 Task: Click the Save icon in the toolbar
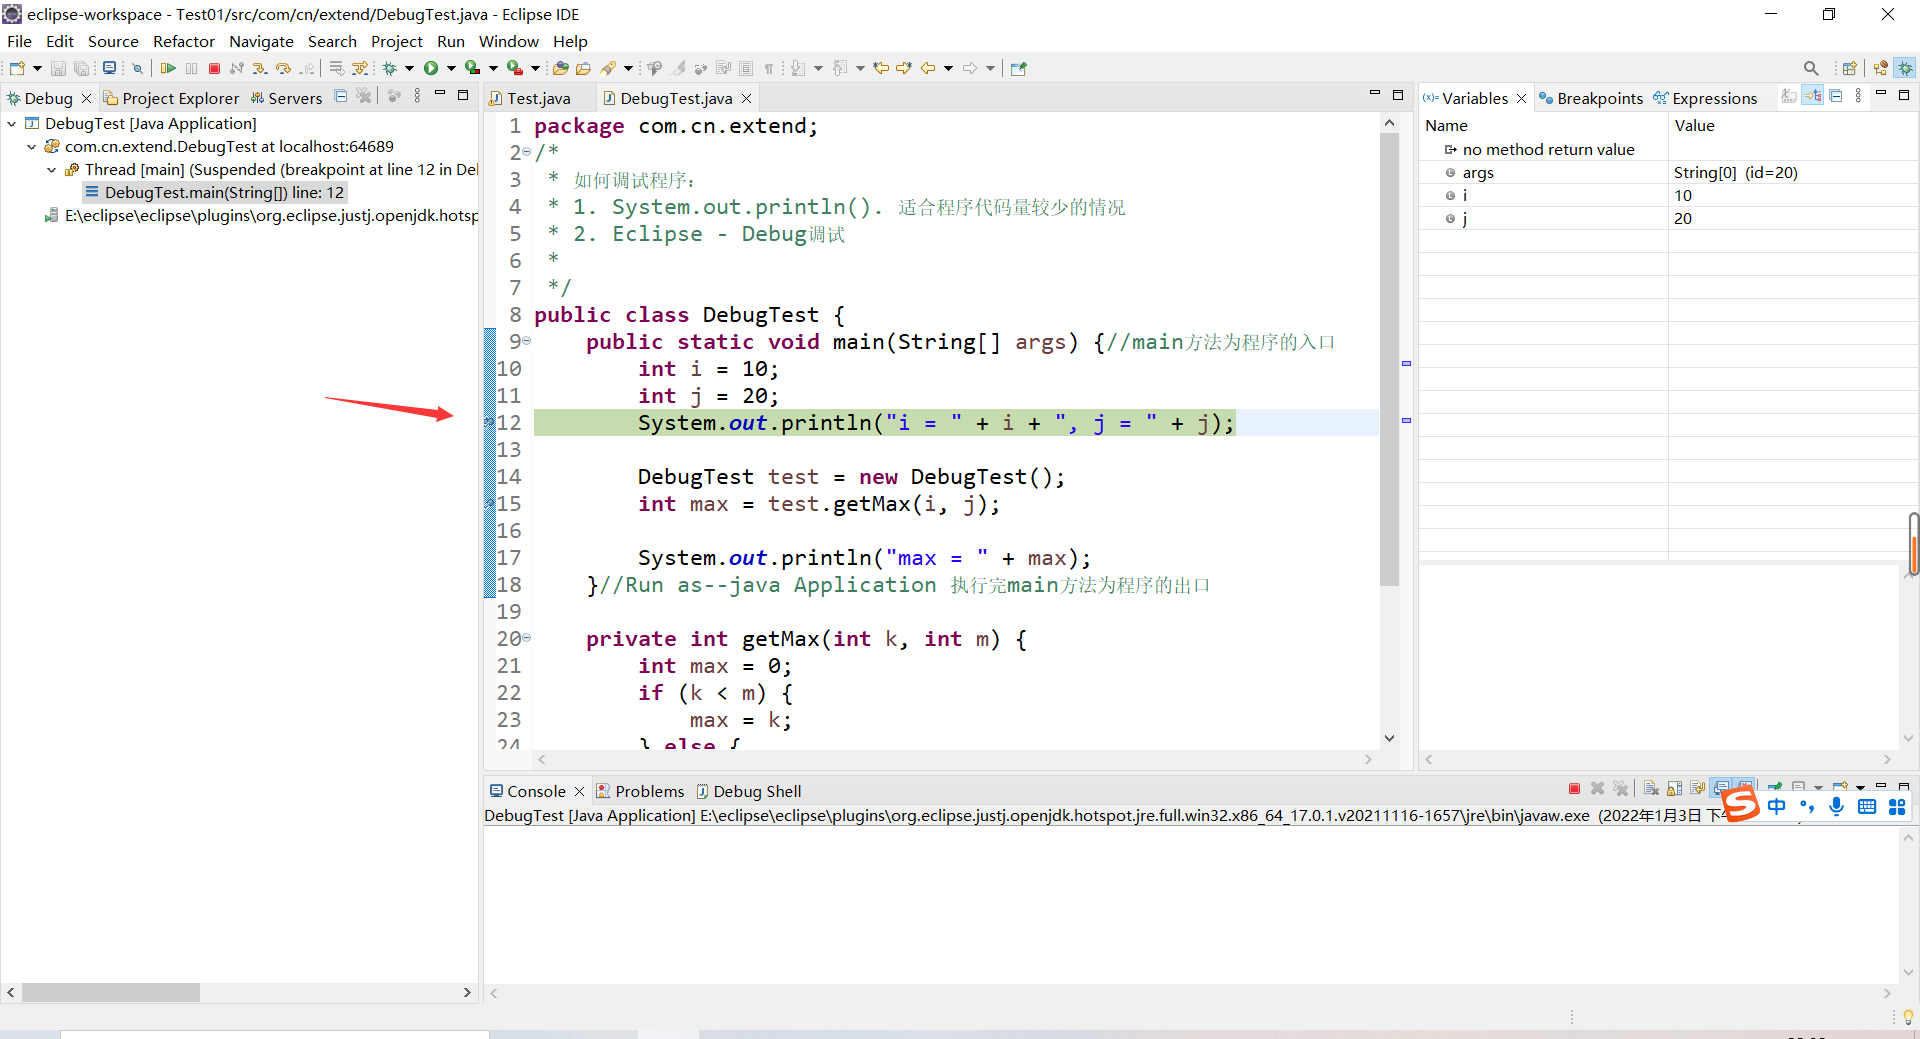(58, 67)
